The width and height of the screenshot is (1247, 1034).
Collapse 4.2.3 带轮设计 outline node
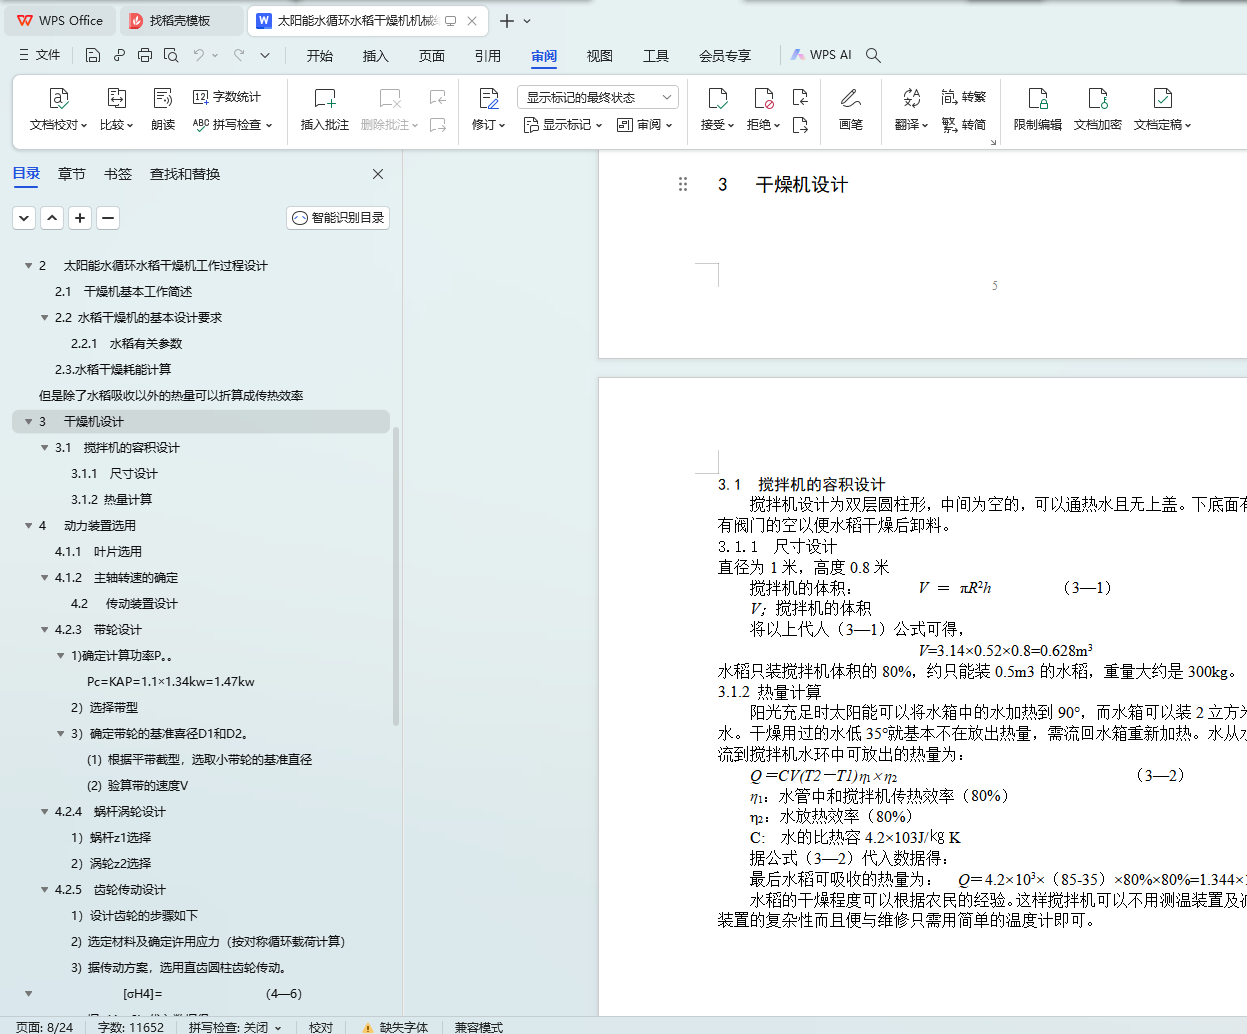[x=44, y=630]
